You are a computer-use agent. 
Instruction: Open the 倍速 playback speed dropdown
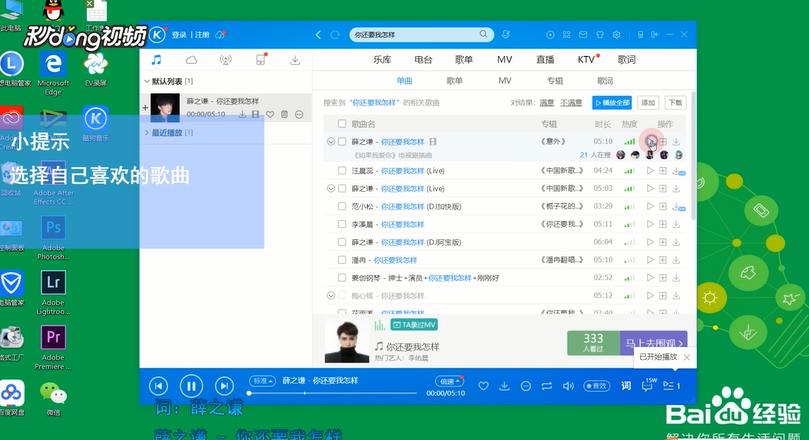tap(449, 381)
